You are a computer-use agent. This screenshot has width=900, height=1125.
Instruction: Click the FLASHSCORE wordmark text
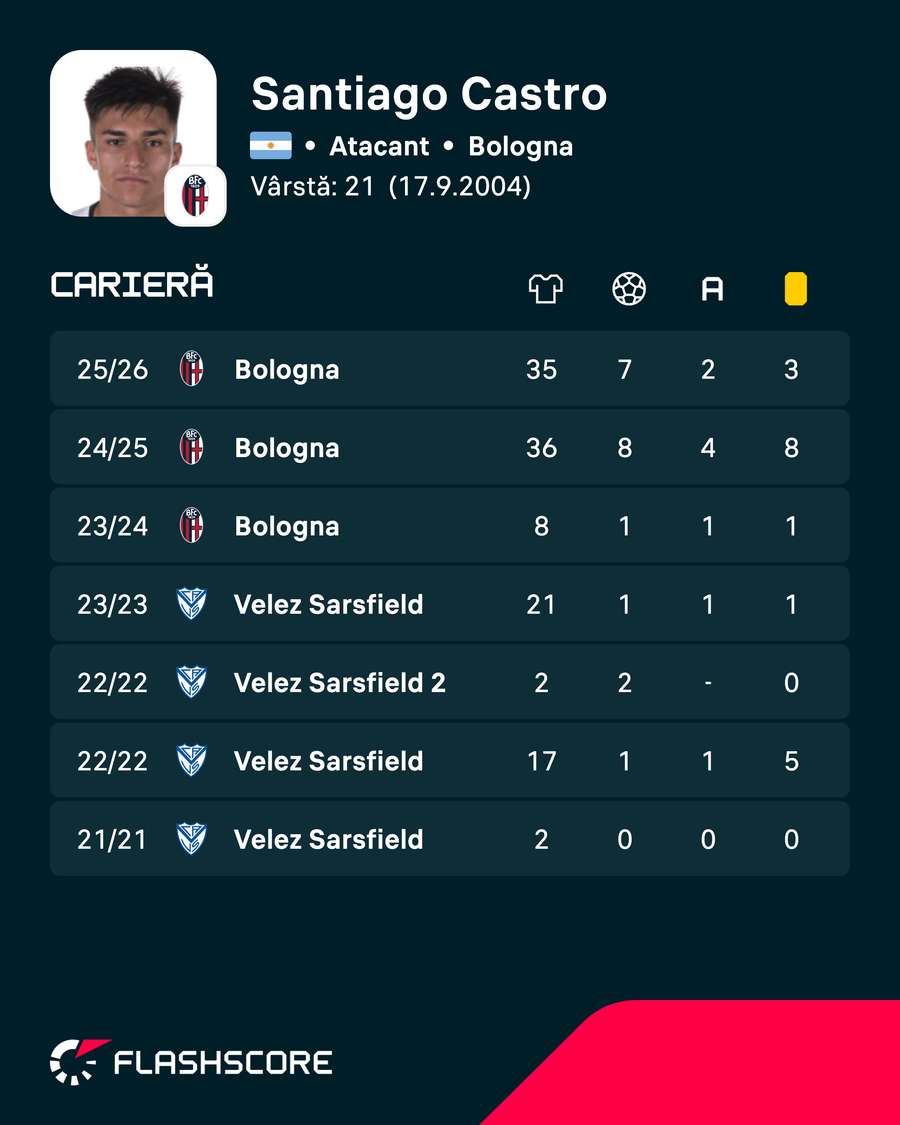[223, 1063]
